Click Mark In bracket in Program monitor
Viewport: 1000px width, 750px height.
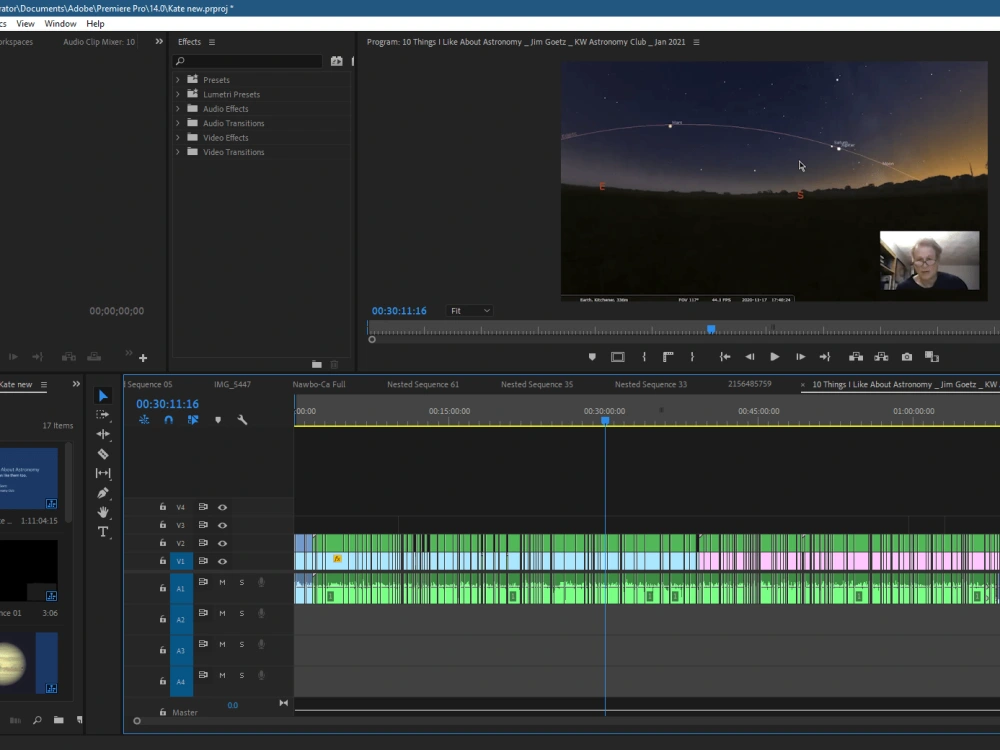click(644, 357)
